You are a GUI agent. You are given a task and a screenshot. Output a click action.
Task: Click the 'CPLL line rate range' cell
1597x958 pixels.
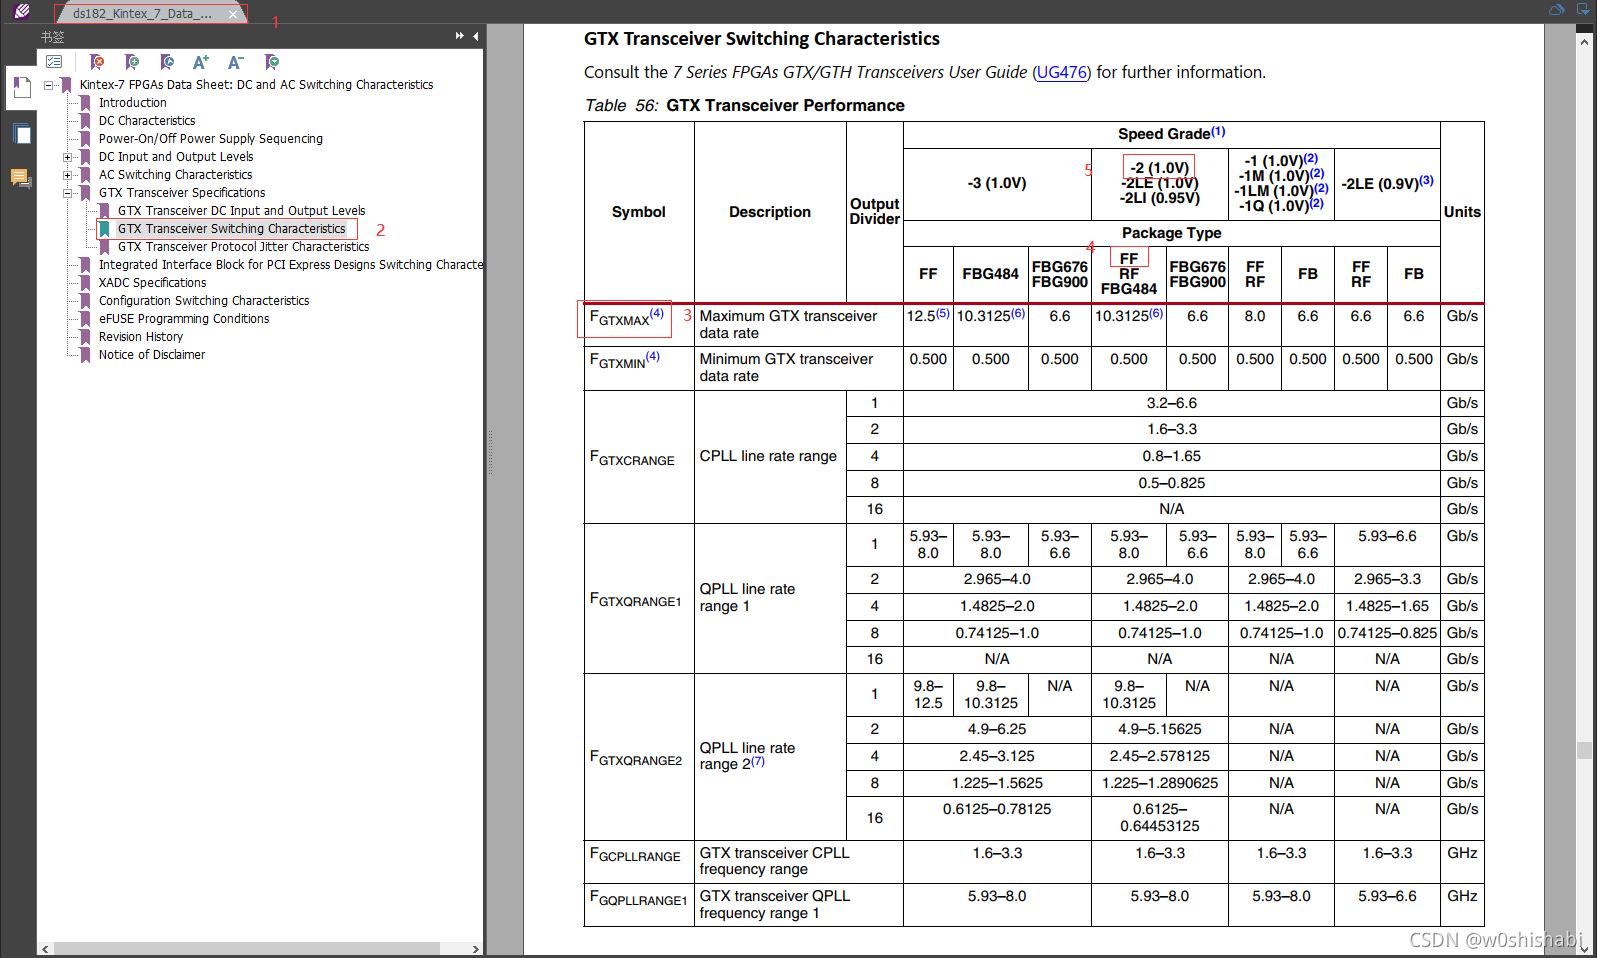click(768, 456)
